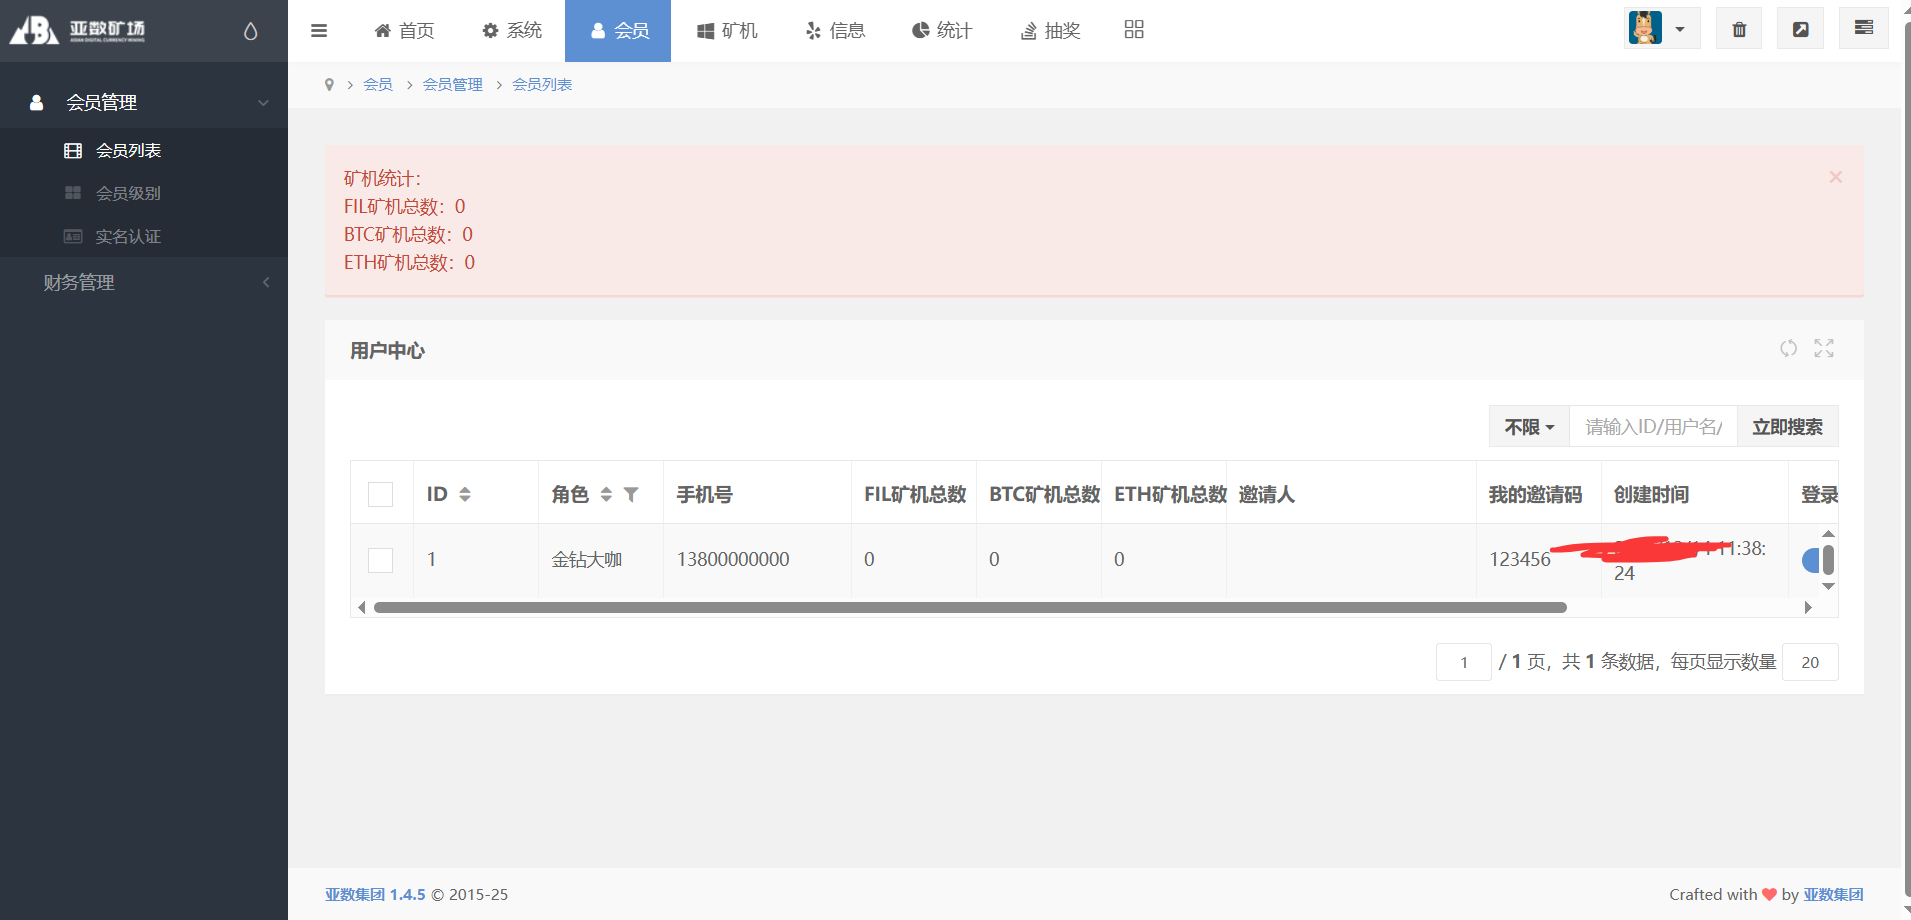Image resolution: width=1911 pixels, height=920 pixels.
Task: Check the checkbox for member row 1
Action: (380, 560)
